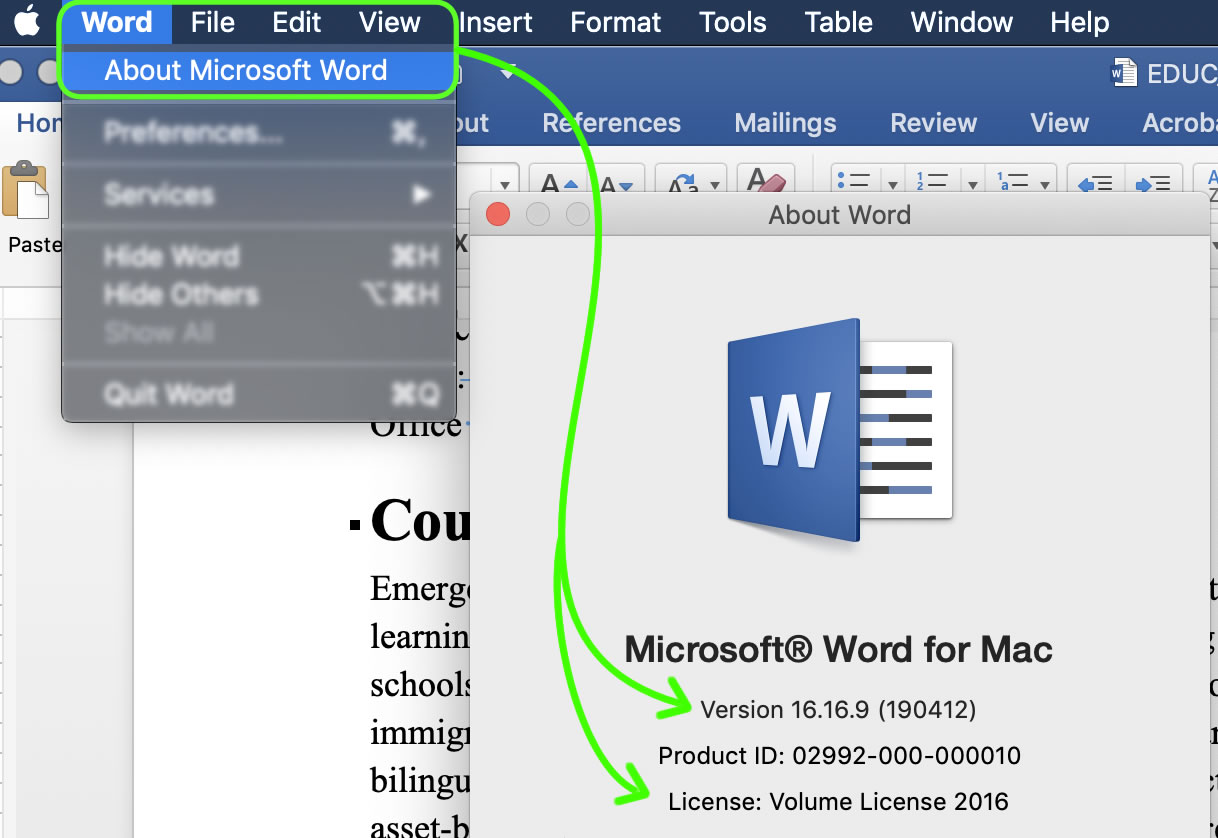Open the Table menu
Screen dimensions: 1218x838
click(839, 22)
